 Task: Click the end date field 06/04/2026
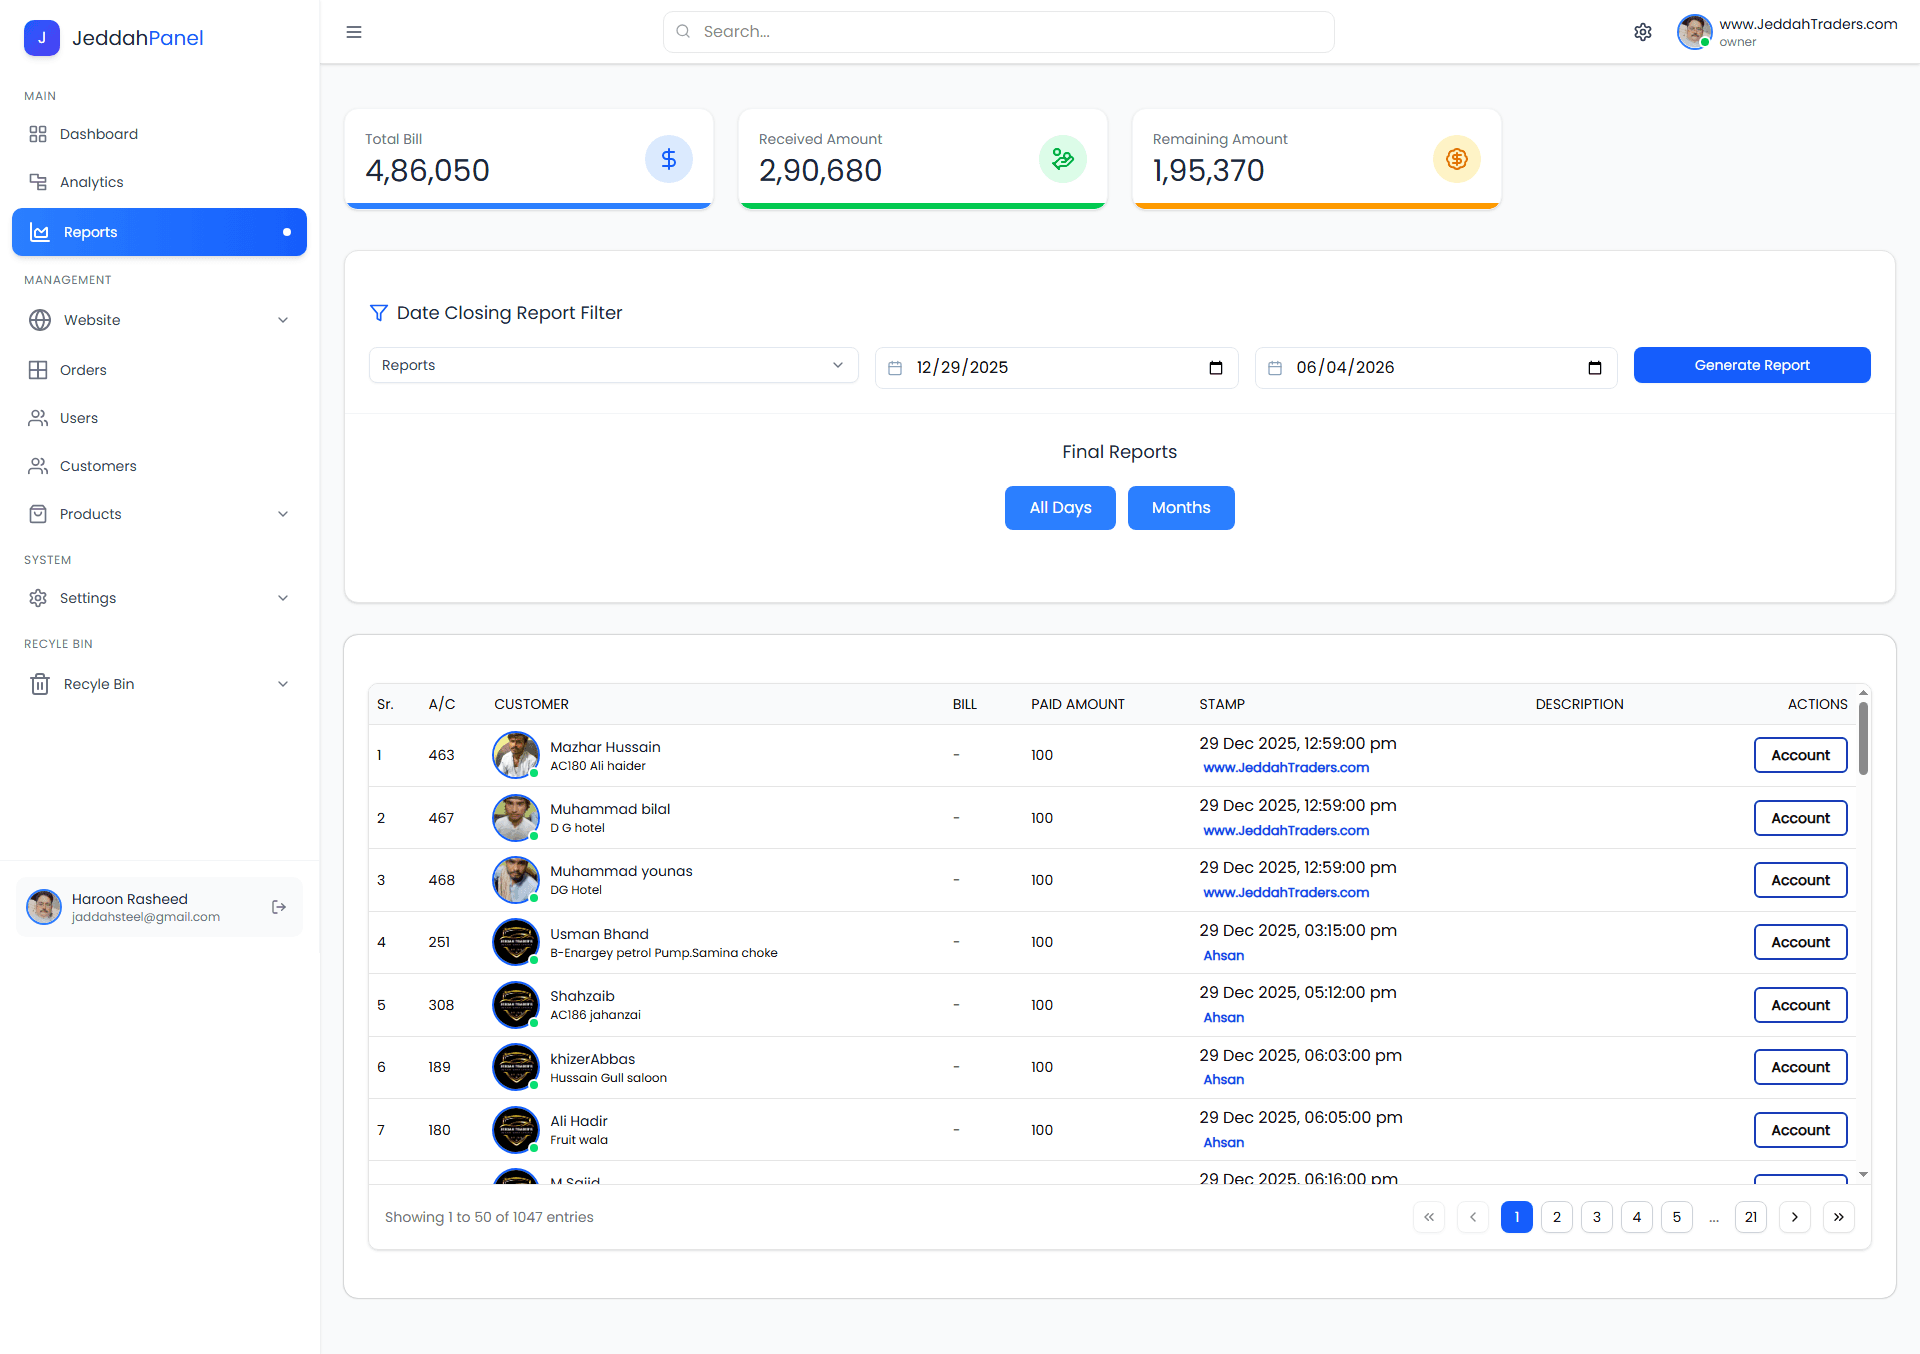point(1436,368)
